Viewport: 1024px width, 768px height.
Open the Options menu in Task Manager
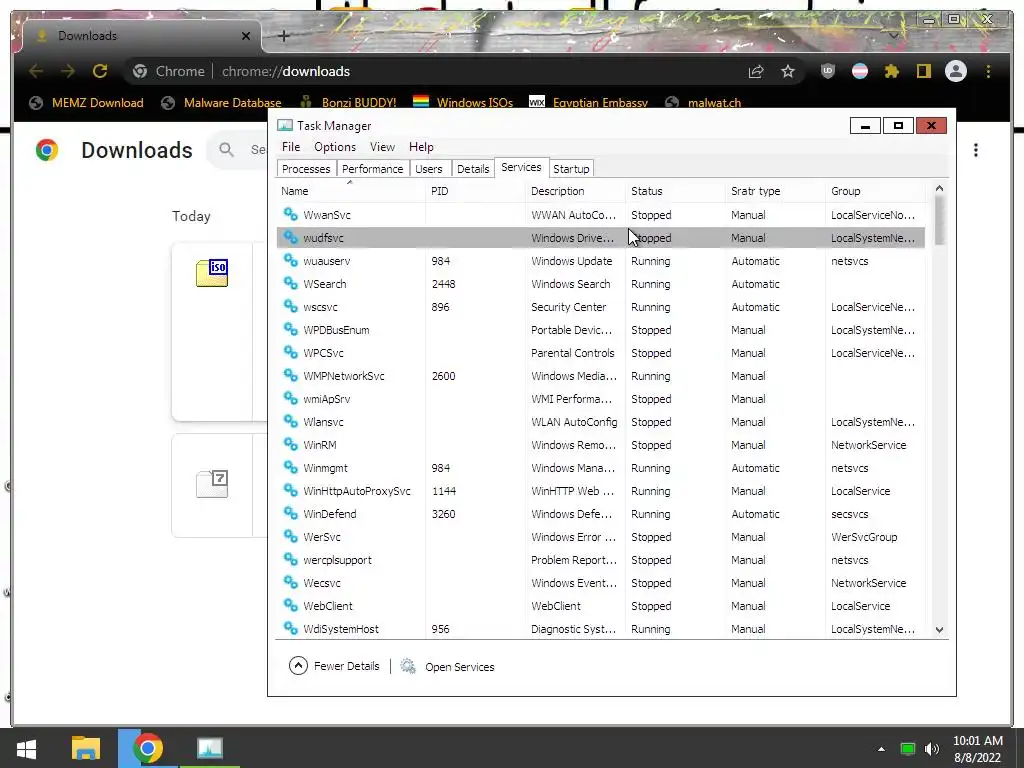click(x=335, y=147)
